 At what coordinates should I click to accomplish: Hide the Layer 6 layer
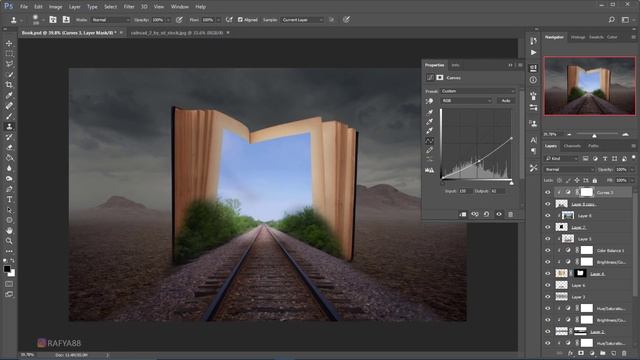coord(548,285)
